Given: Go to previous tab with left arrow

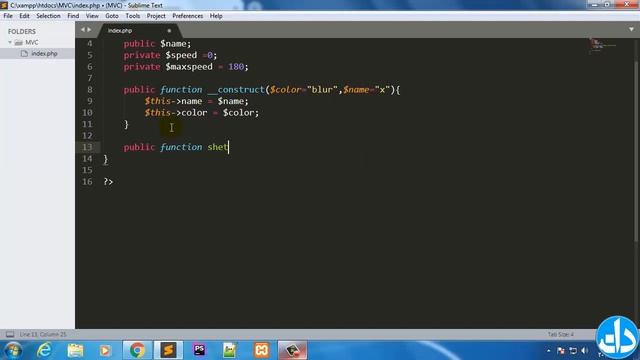Looking at the screenshot, I should 82,30.
